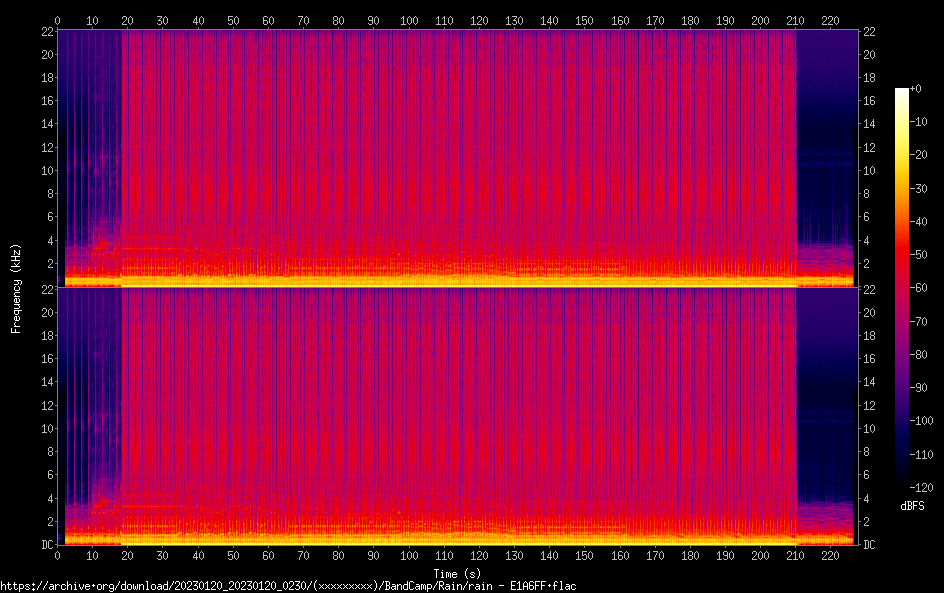The image size is (944, 593).
Task: Click the DC label at bottom-right of the lower channel
Action: (x=869, y=544)
